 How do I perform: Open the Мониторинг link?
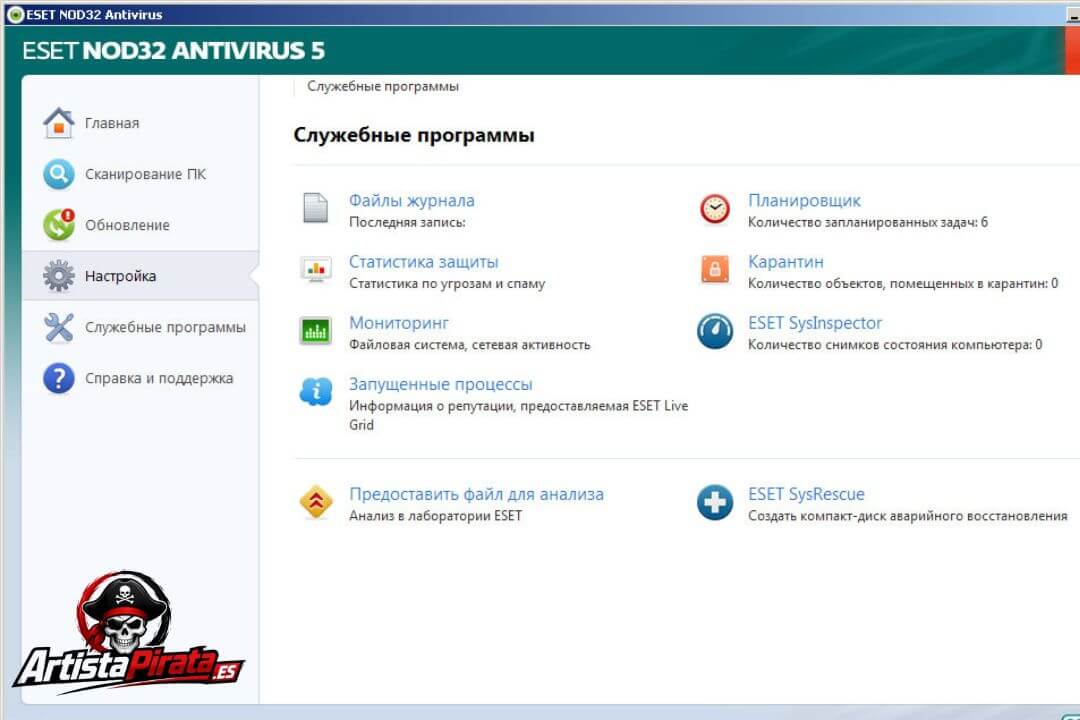click(x=399, y=323)
